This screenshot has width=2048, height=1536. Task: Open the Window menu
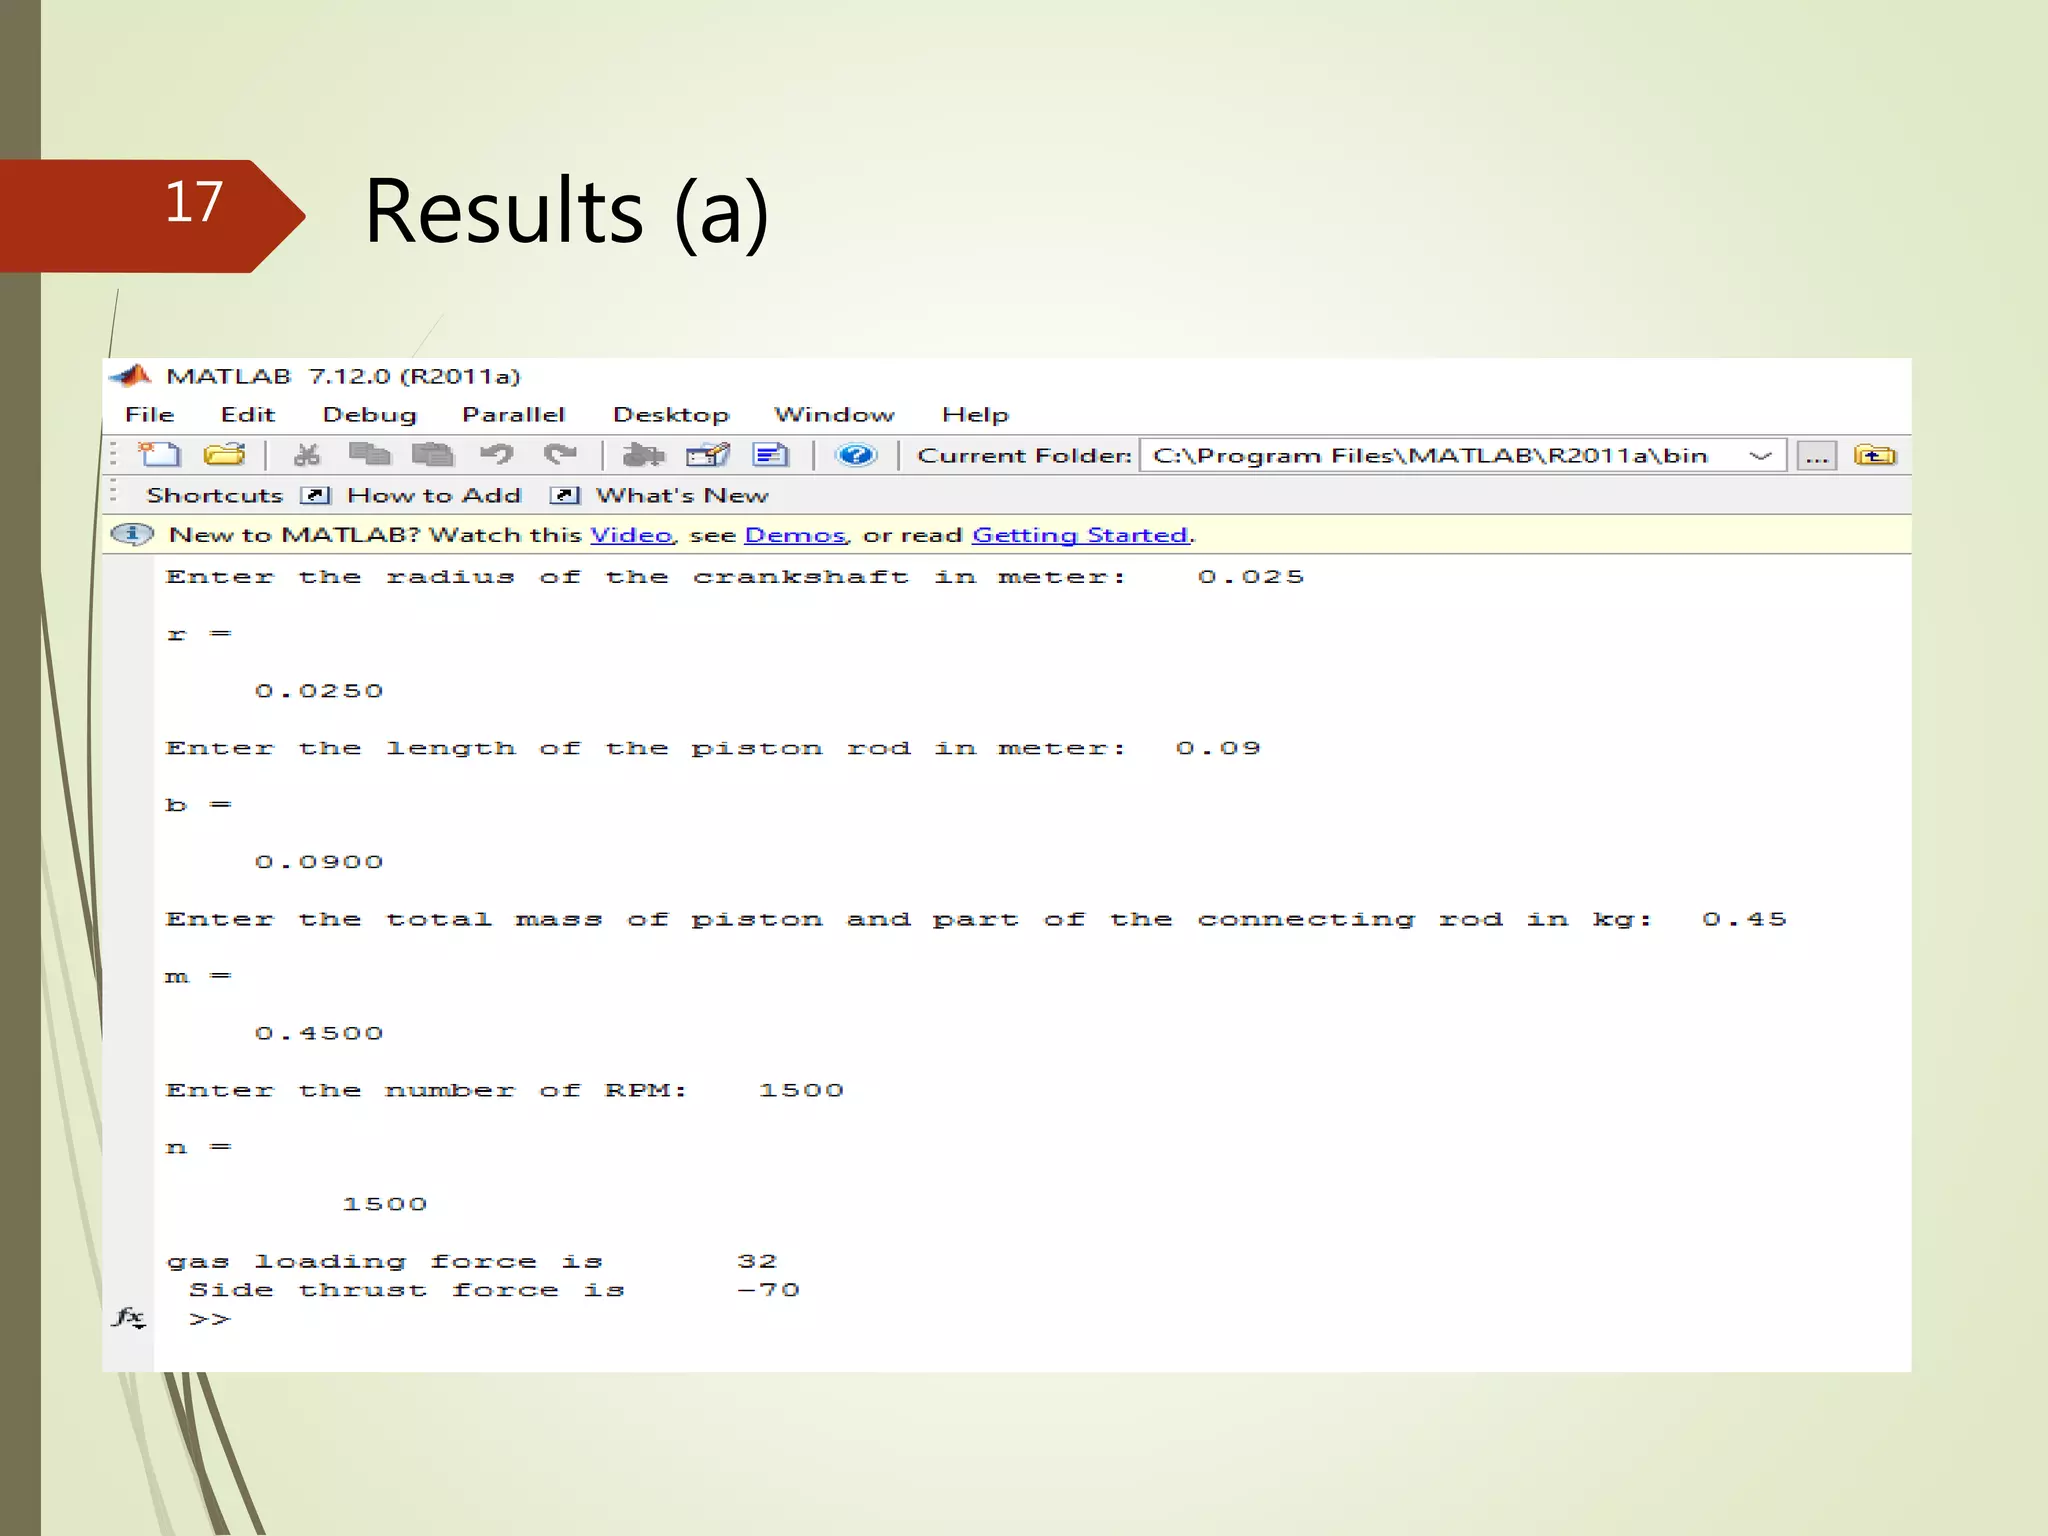(x=834, y=414)
